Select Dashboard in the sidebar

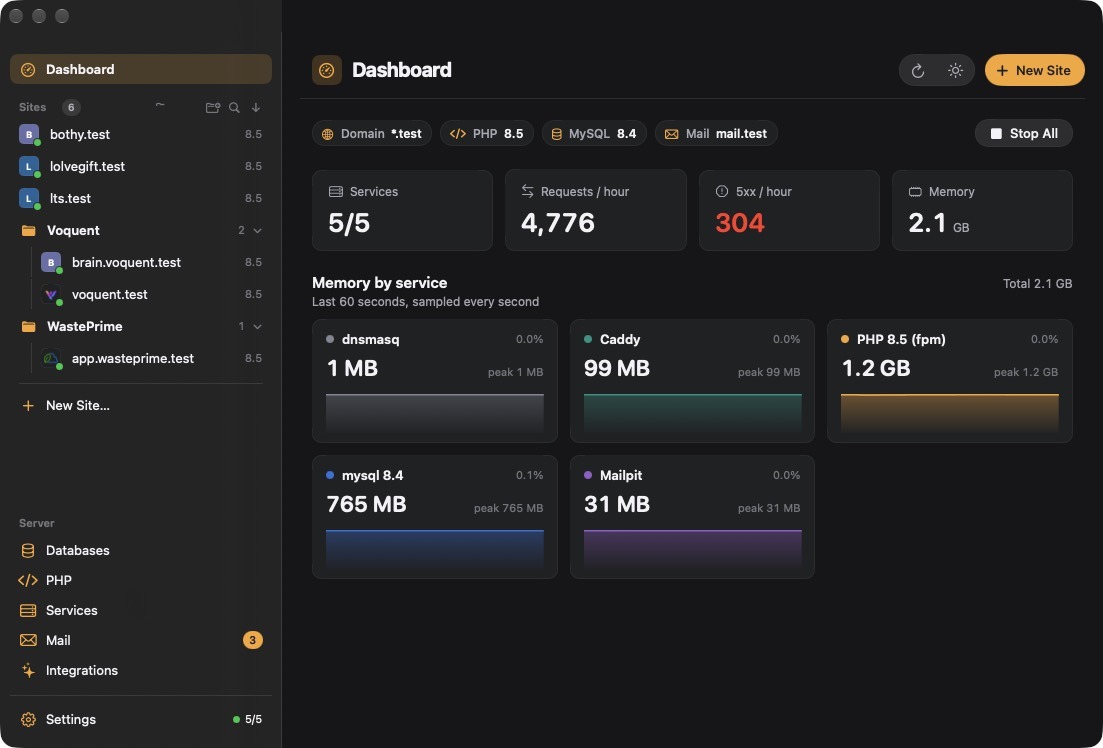pyautogui.click(x=141, y=70)
